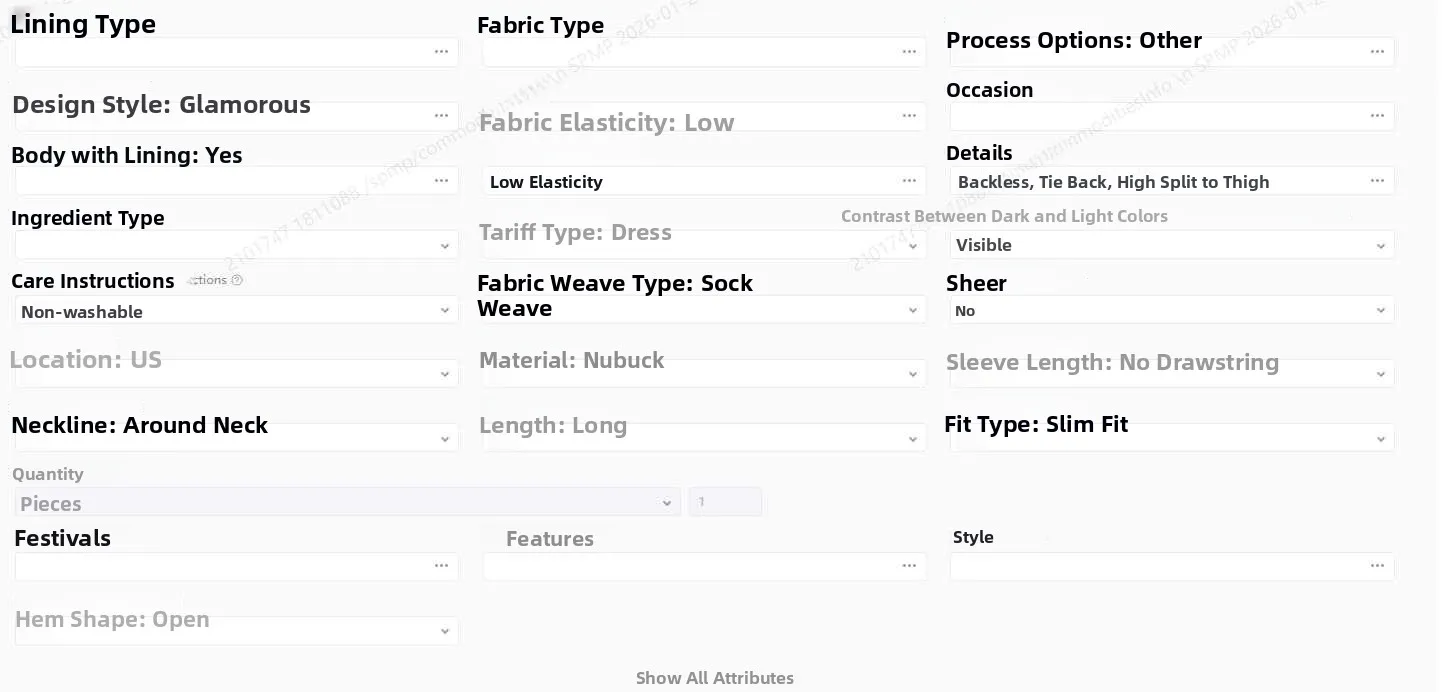
Task: Open the Neckline dropdown
Action: pos(237,438)
